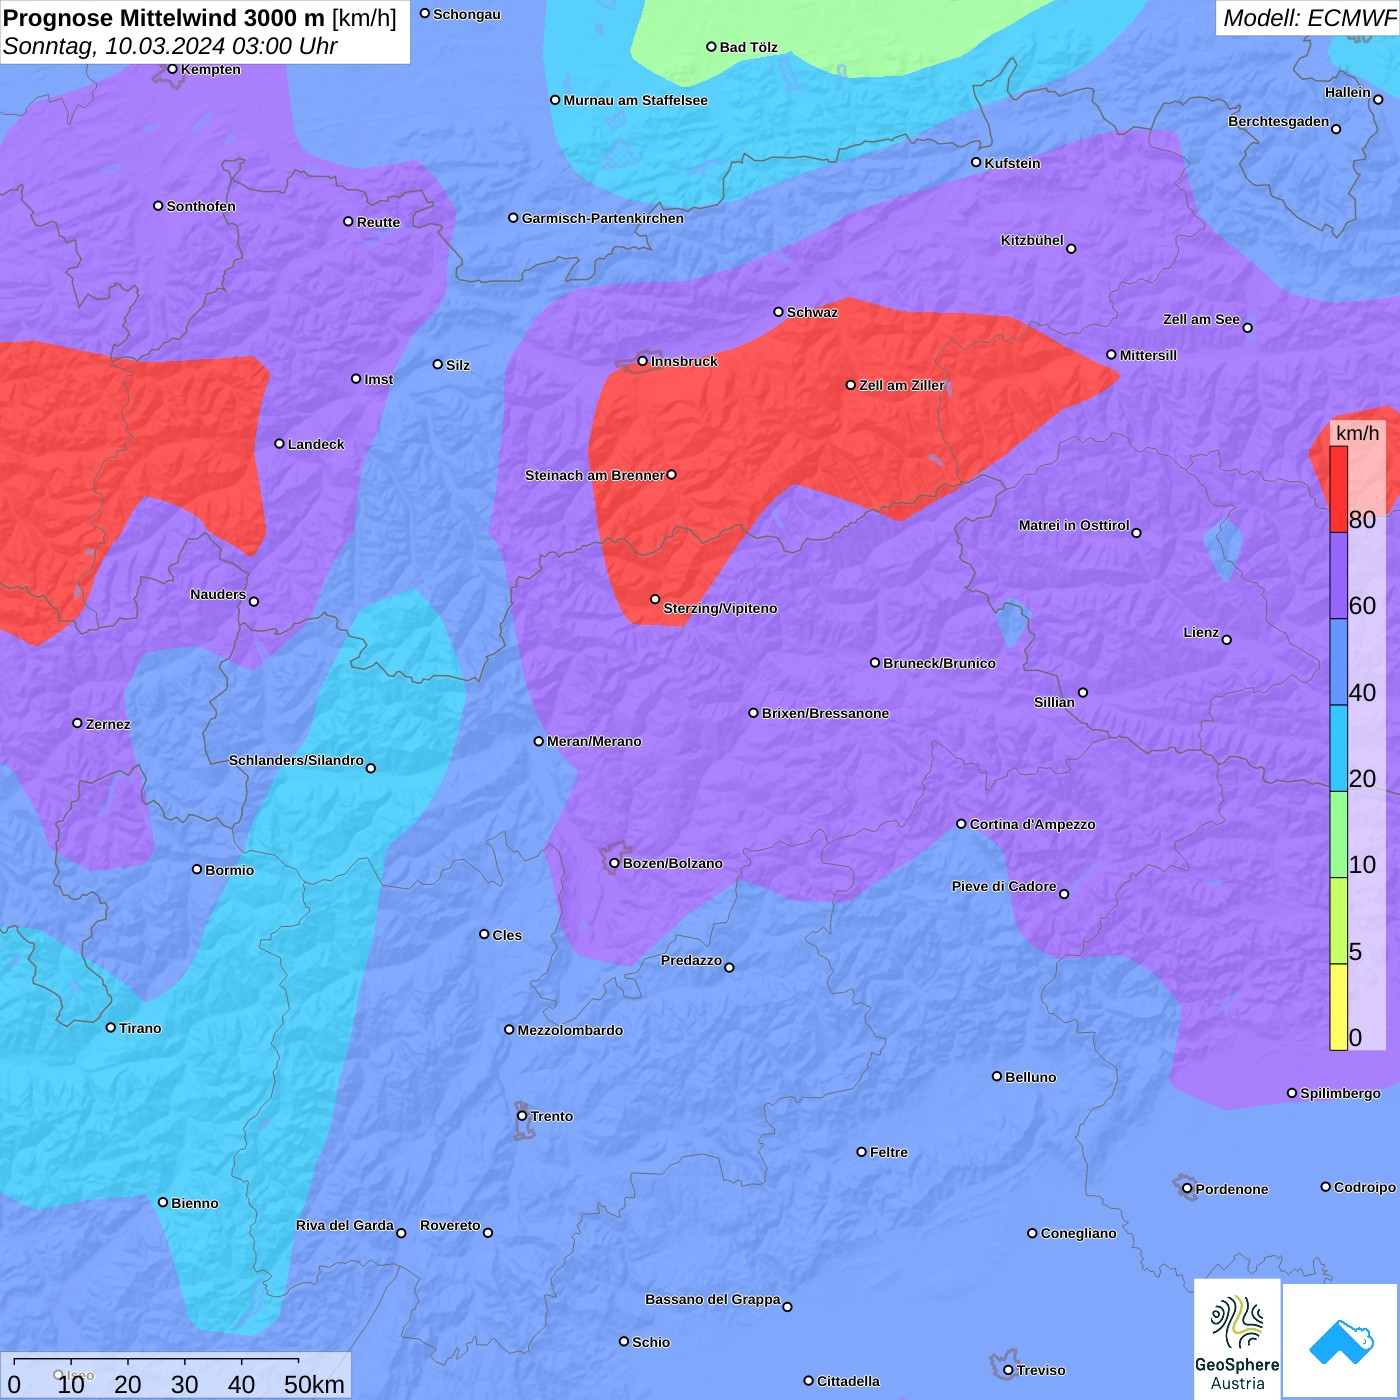
Task: Click the 'Feltre' label
Action: point(889,1152)
